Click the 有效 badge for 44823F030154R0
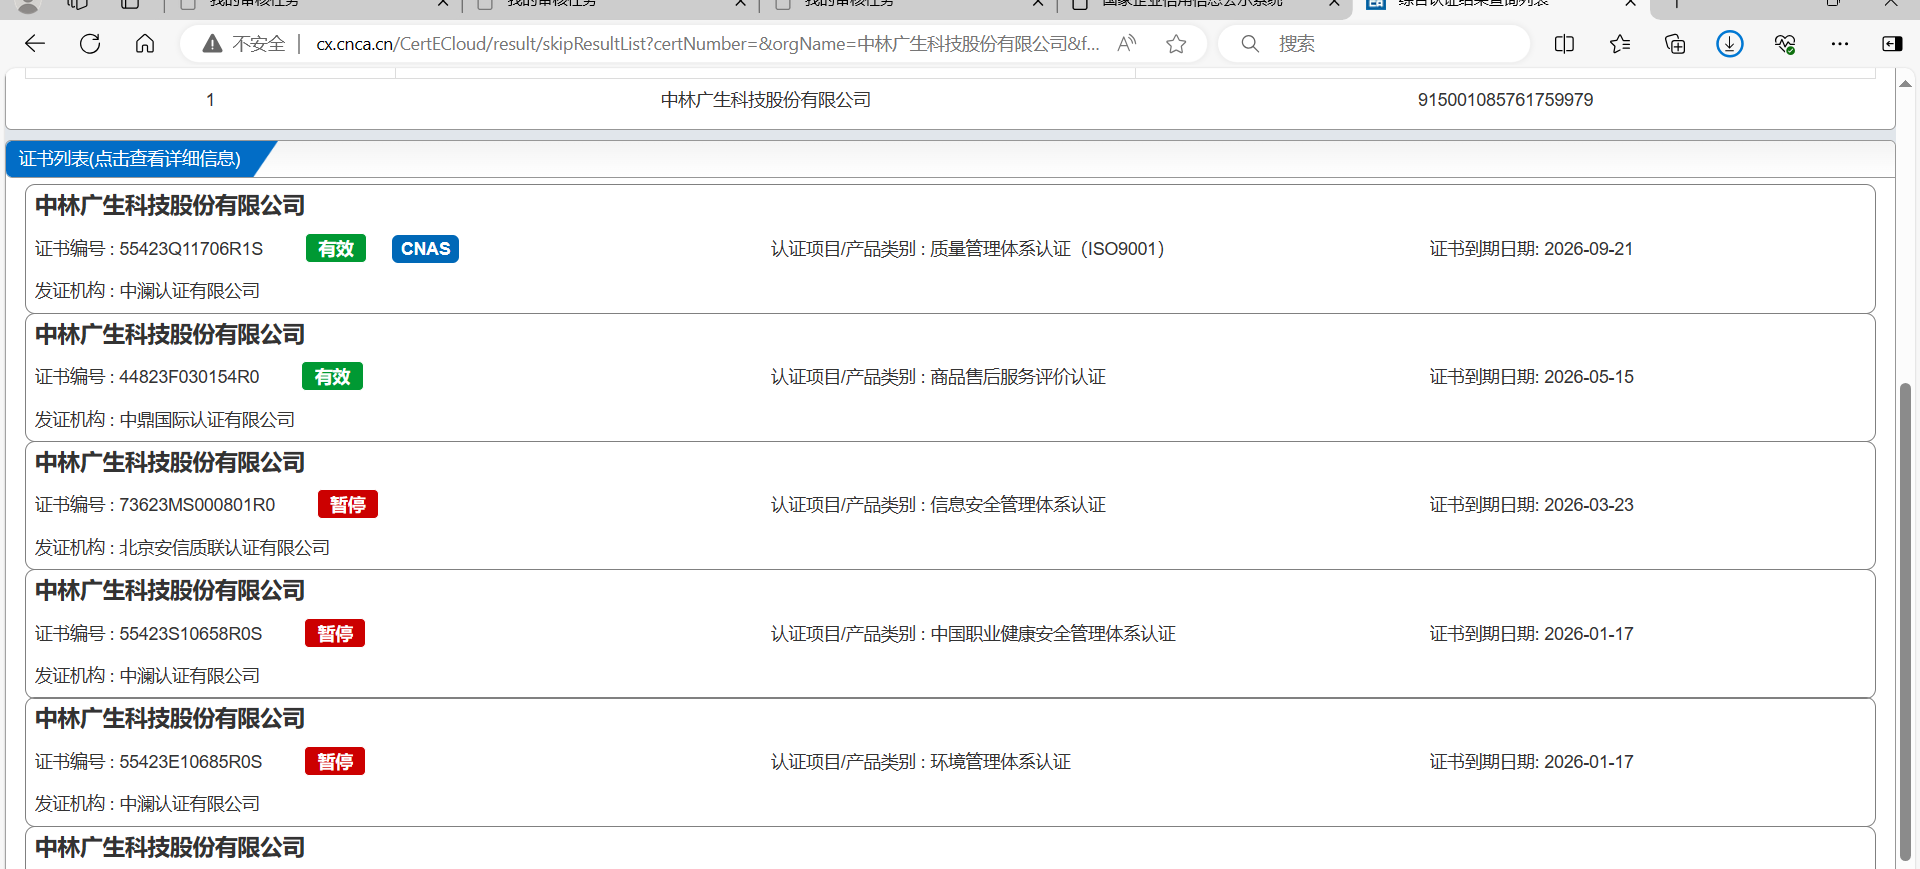Image resolution: width=1920 pixels, height=869 pixels. pos(332,377)
